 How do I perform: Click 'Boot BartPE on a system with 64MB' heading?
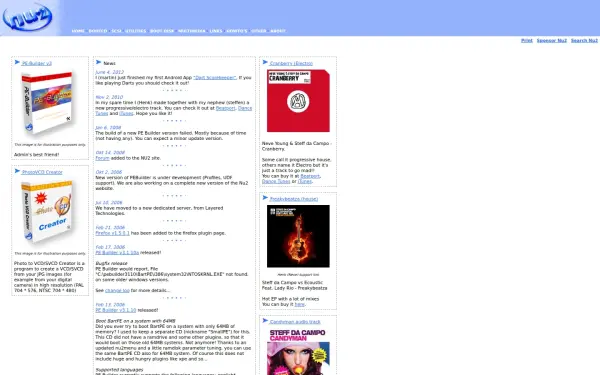135,321
